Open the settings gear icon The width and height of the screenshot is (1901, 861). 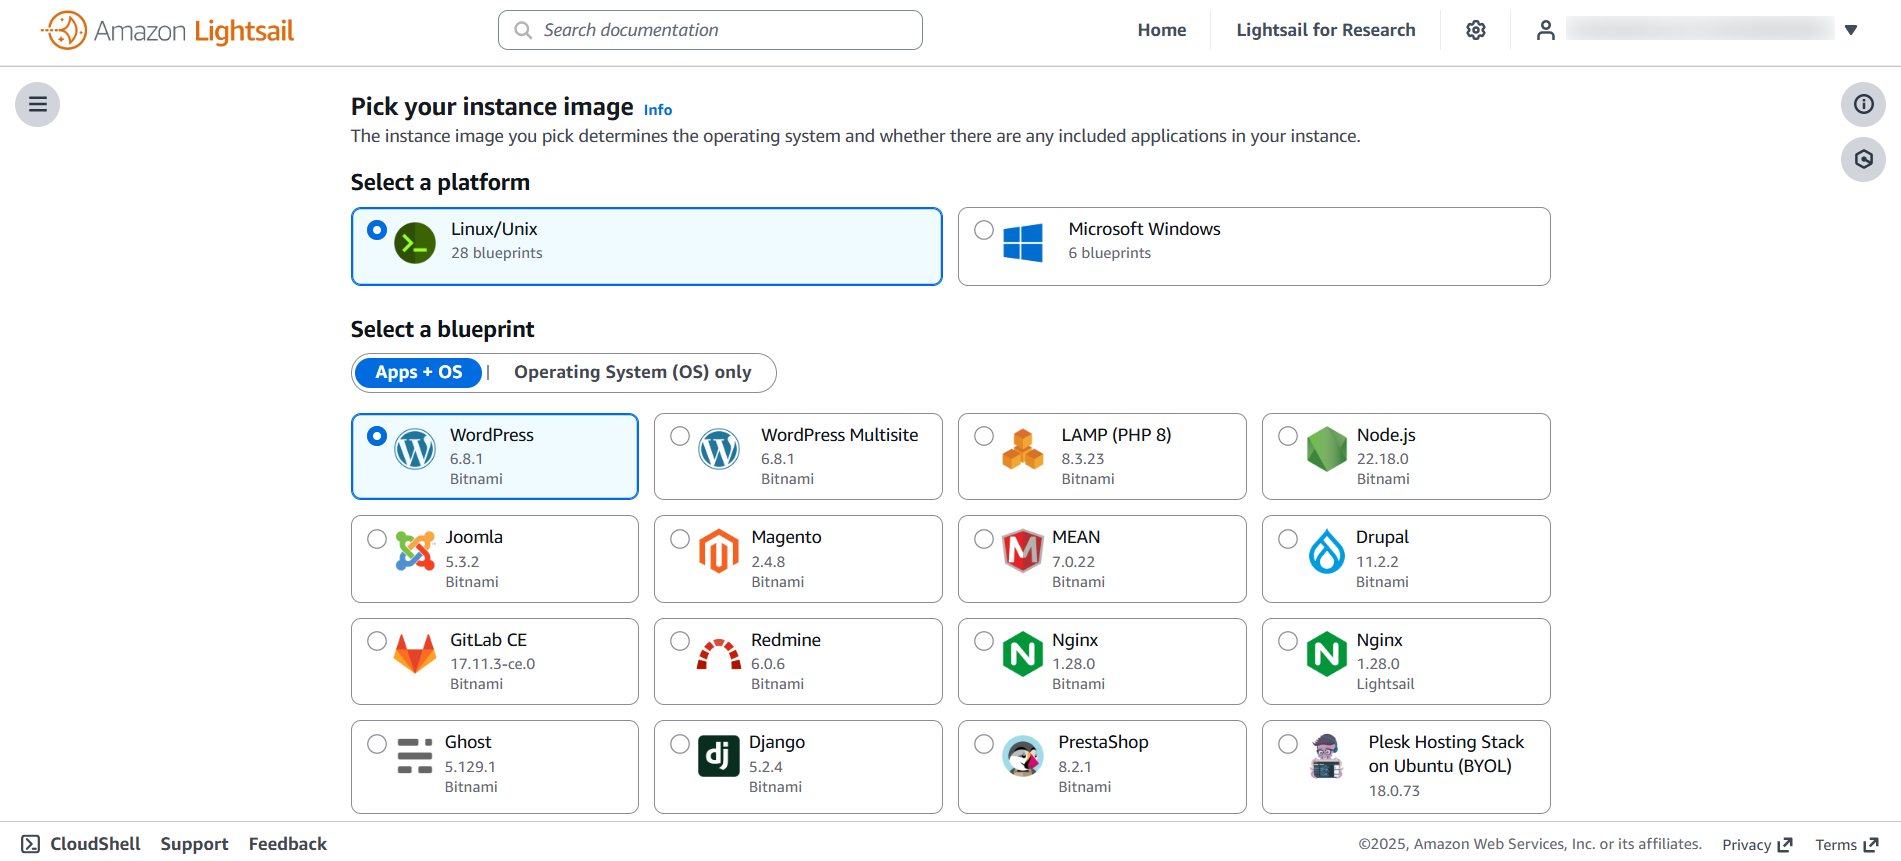[1476, 30]
